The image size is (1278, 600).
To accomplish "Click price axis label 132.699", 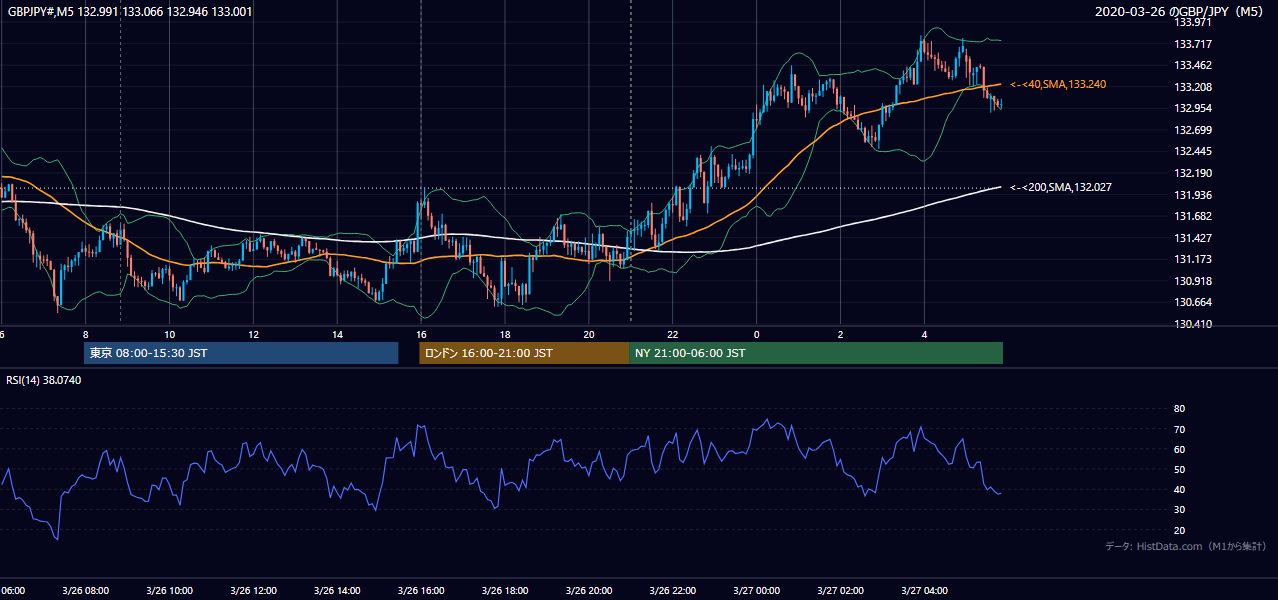I will pos(1193,130).
